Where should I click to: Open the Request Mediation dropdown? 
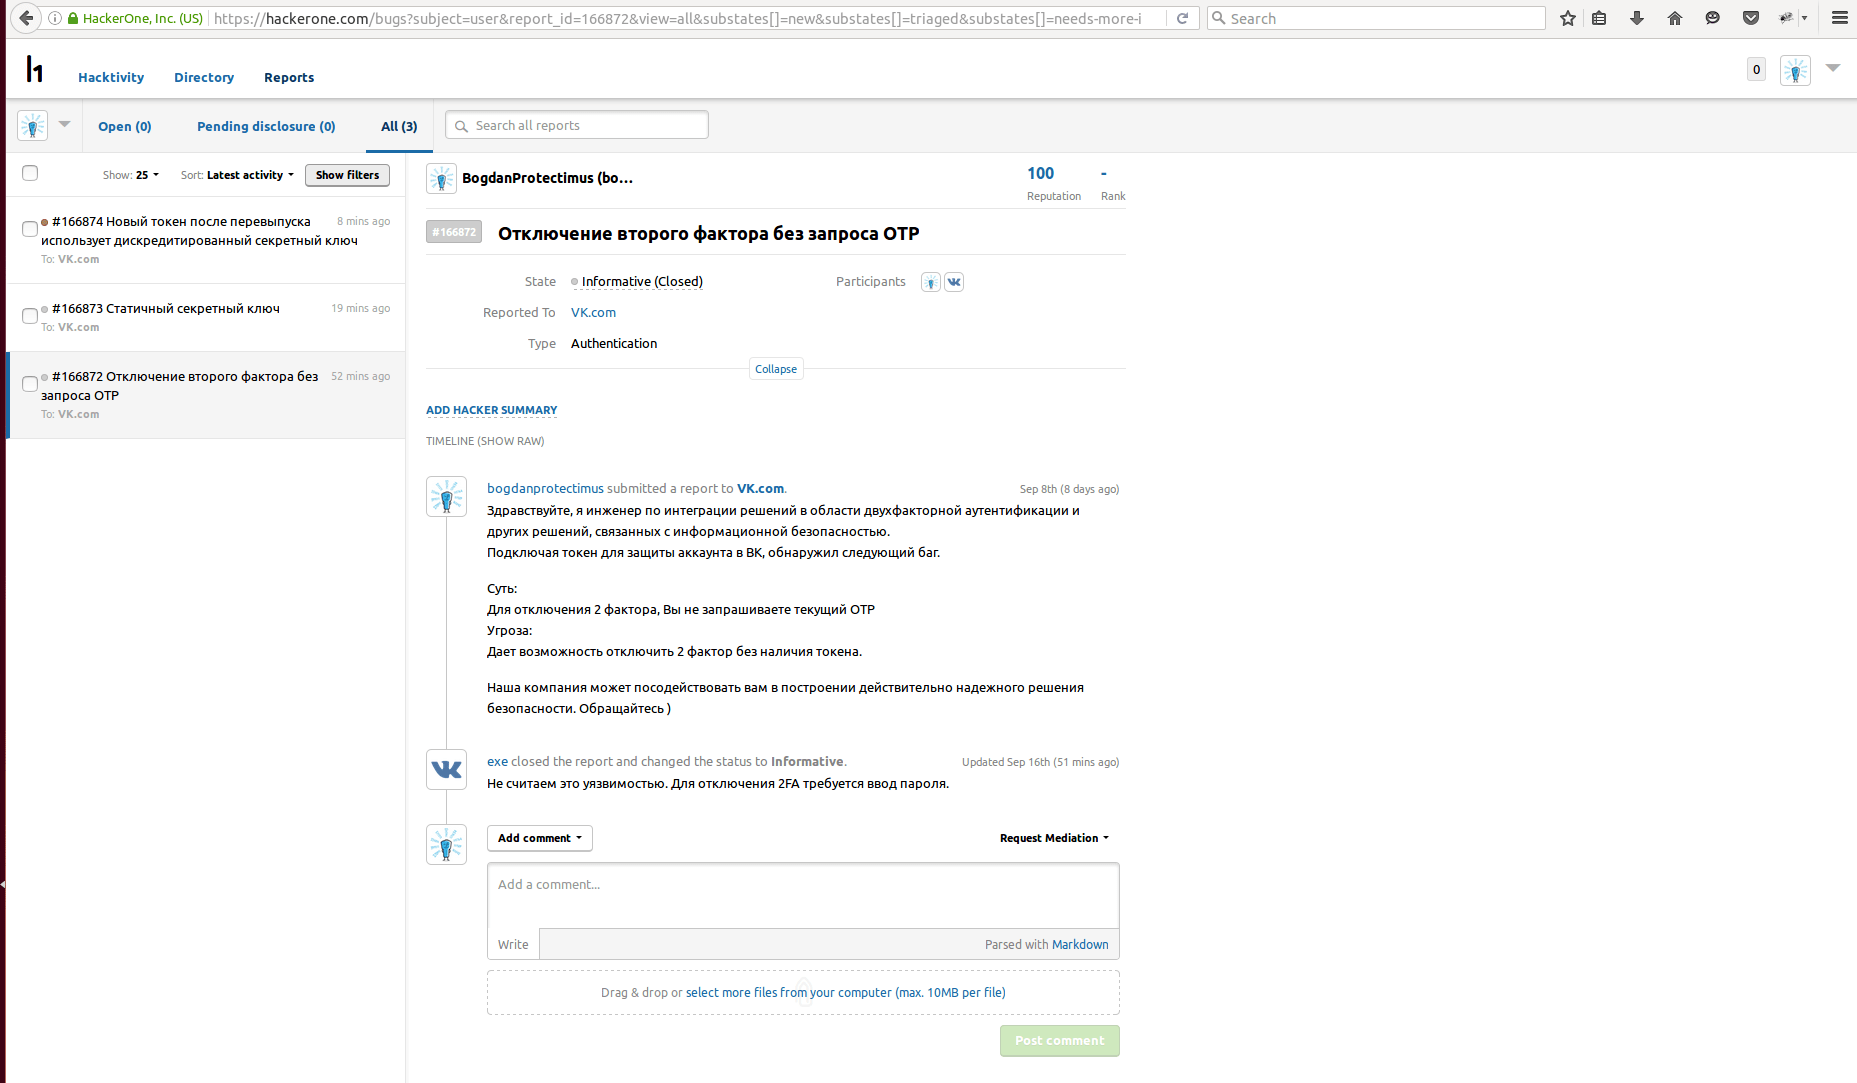coord(1054,838)
